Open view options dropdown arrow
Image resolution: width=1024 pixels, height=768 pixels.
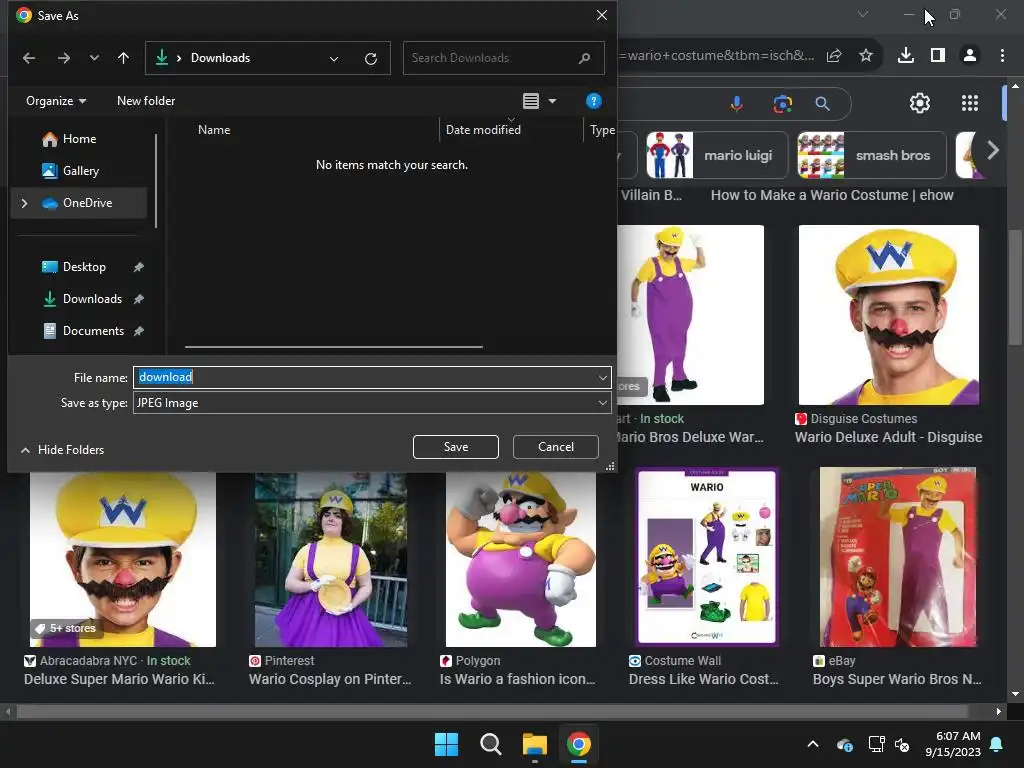(552, 101)
